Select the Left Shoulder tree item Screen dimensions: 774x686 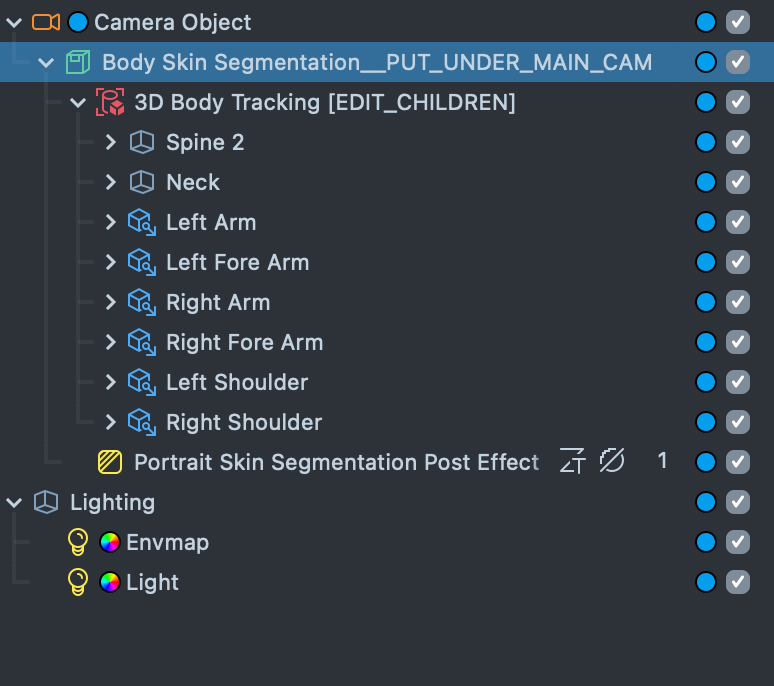[237, 382]
